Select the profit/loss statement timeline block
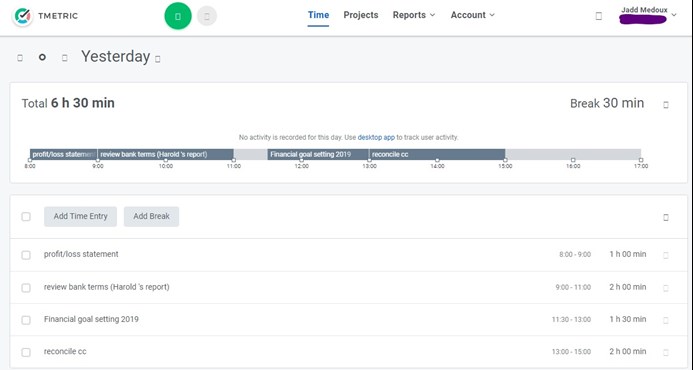Screen dimensions: 693x370 pyautogui.click(x=64, y=154)
